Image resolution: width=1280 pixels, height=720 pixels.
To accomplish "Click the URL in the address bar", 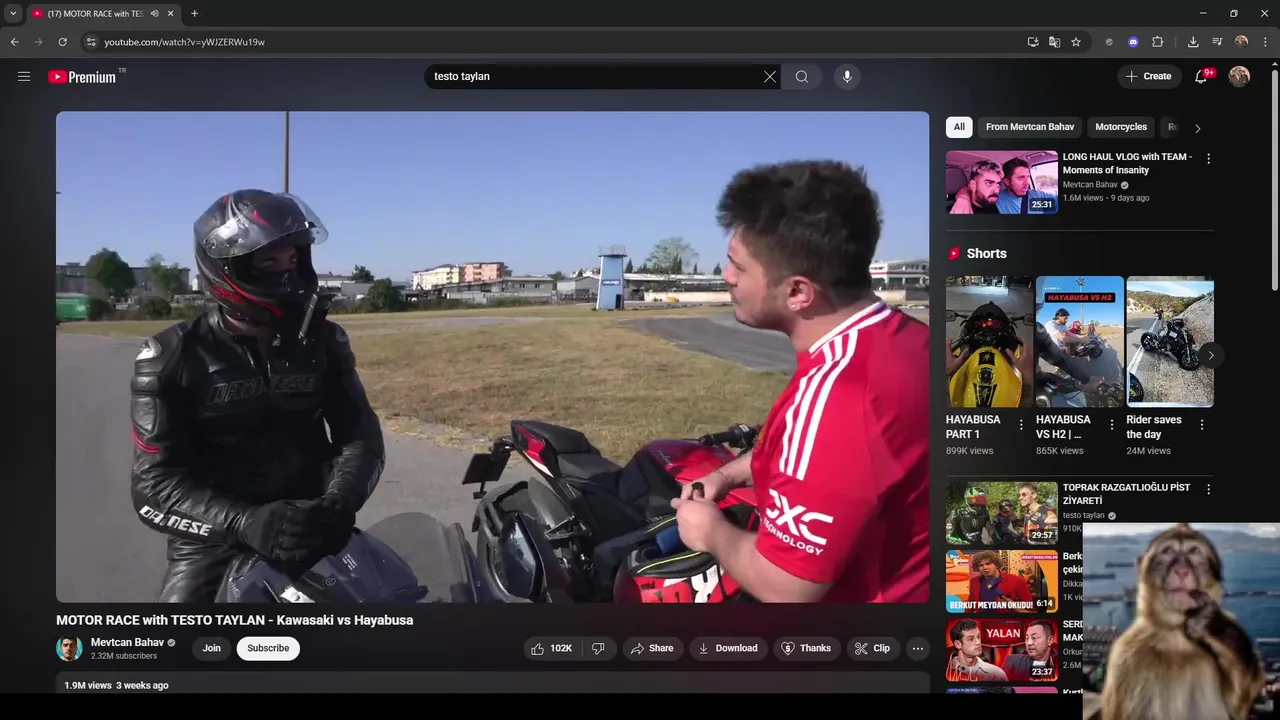I will tap(185, 42).
